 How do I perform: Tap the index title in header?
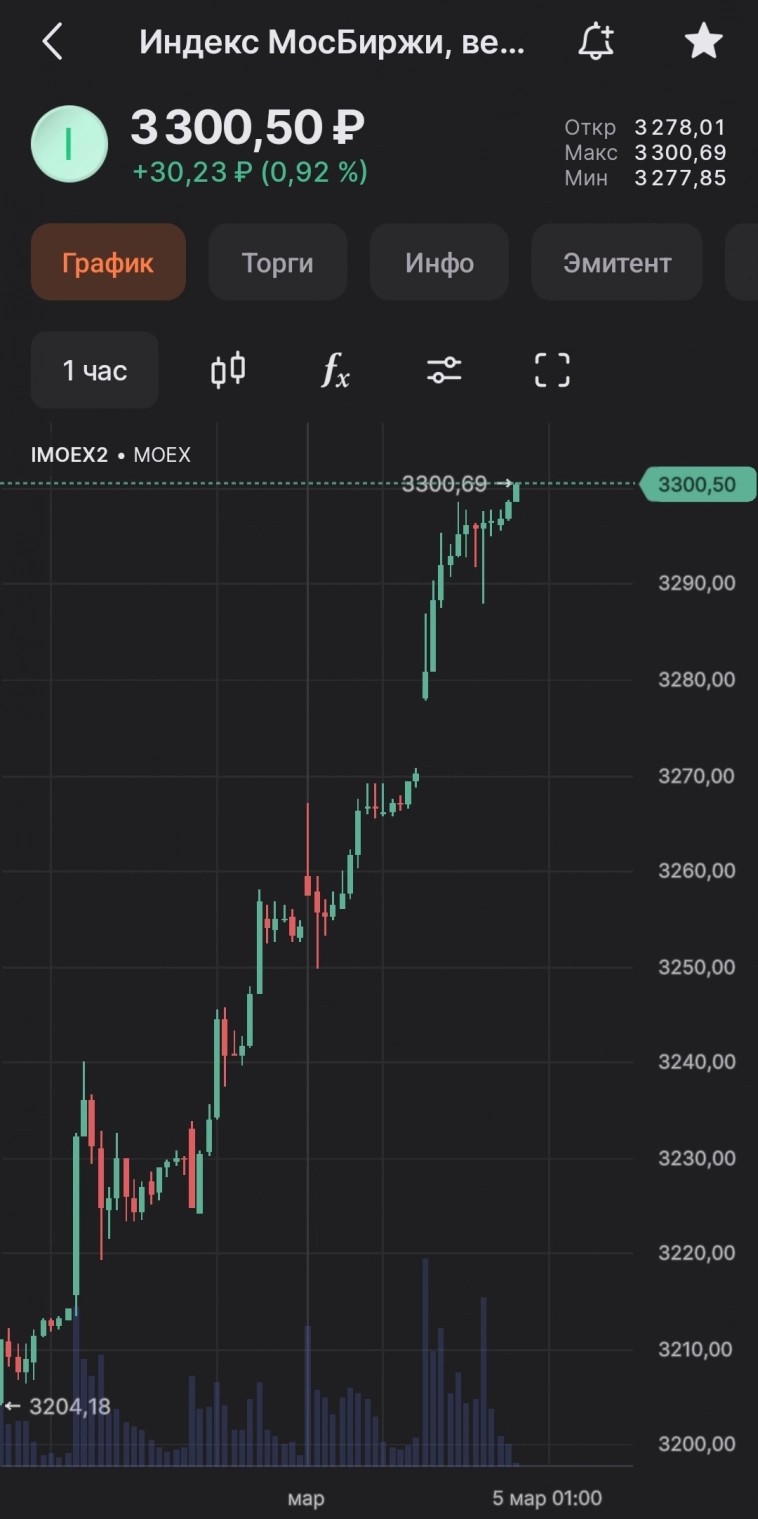(x=331, y=42)
